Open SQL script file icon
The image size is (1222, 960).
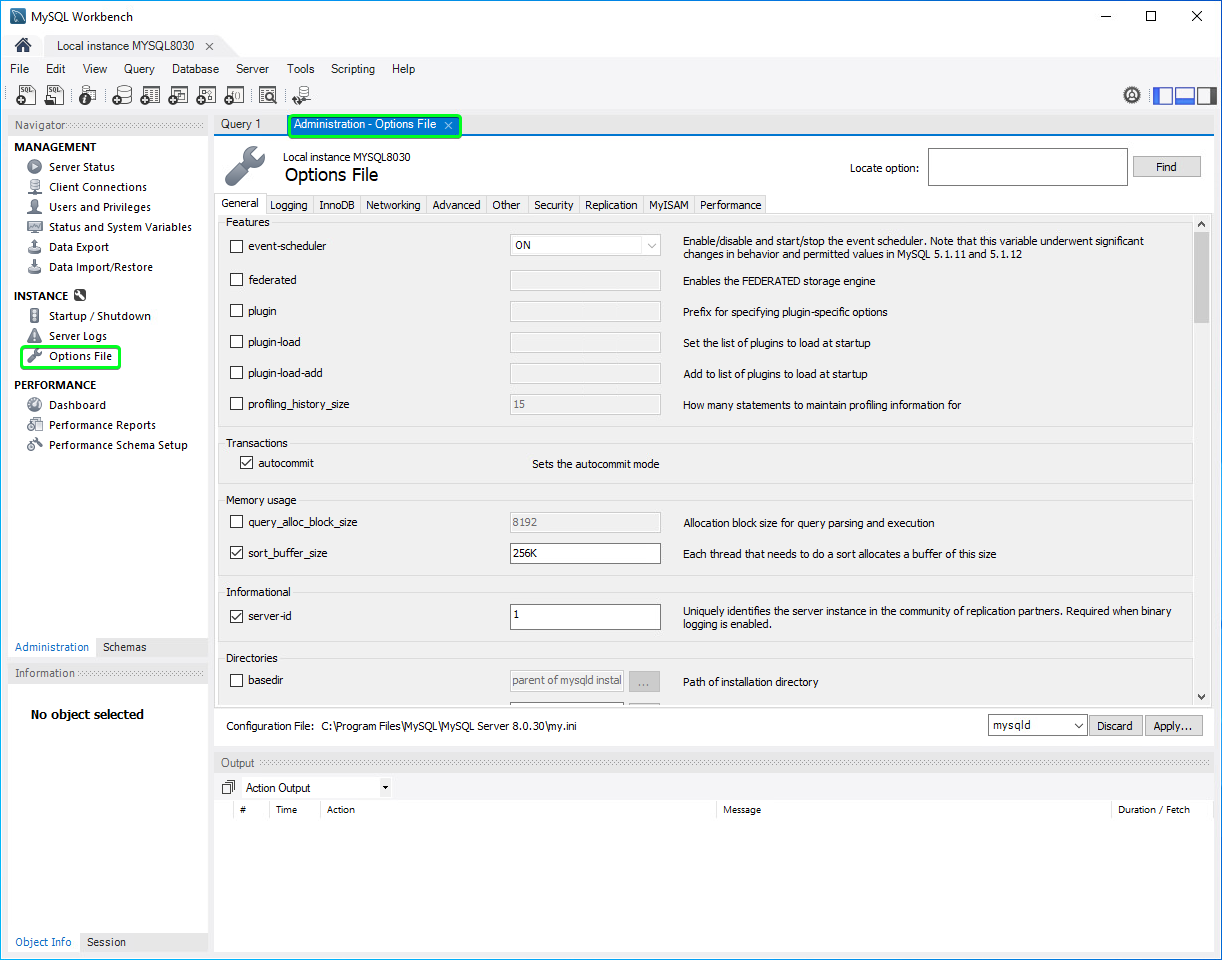(55, 95)
